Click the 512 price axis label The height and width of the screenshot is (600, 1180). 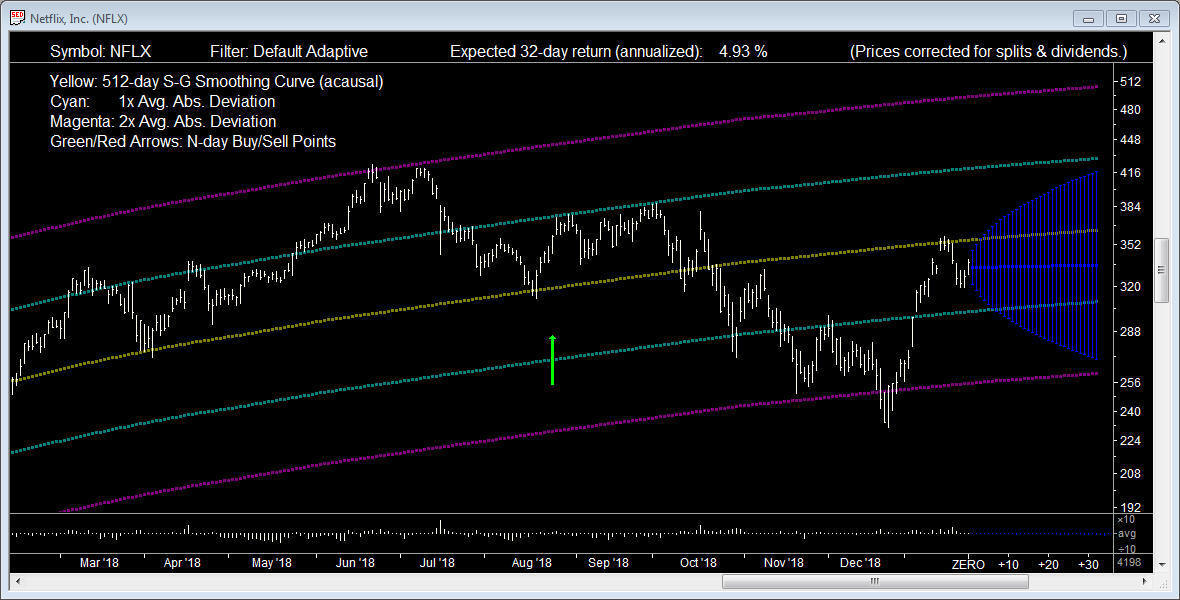(x=1130, y=81)
